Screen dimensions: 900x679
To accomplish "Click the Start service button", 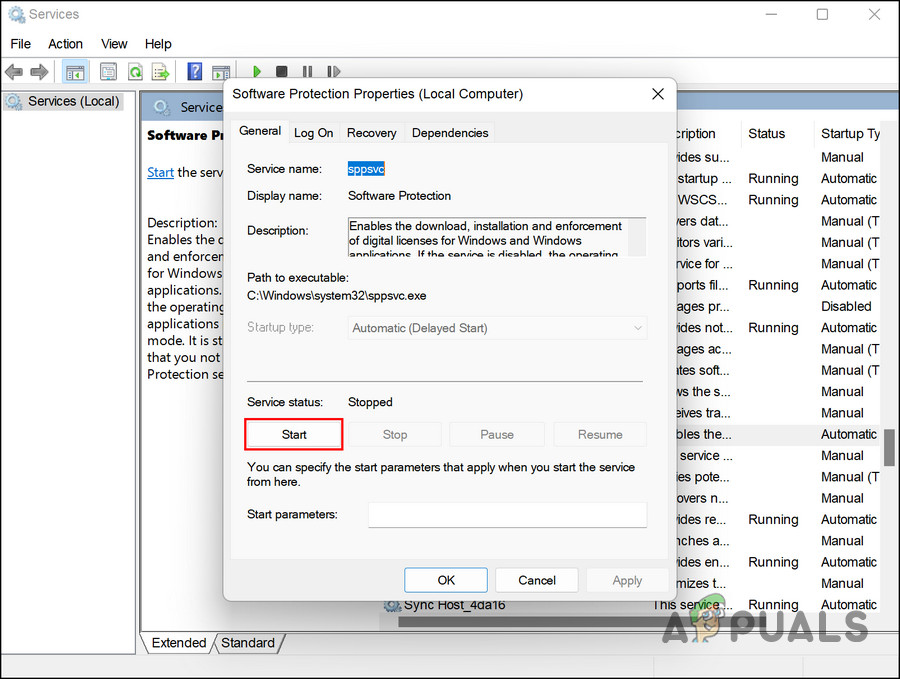I will [x=294, y=434].
